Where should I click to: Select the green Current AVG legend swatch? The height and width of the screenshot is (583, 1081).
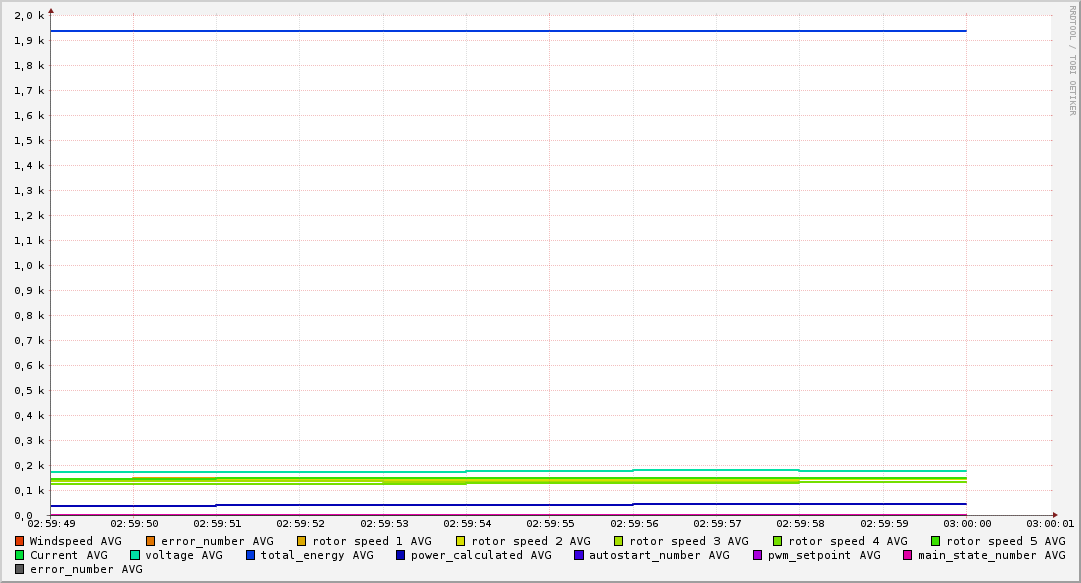point(19,555)
